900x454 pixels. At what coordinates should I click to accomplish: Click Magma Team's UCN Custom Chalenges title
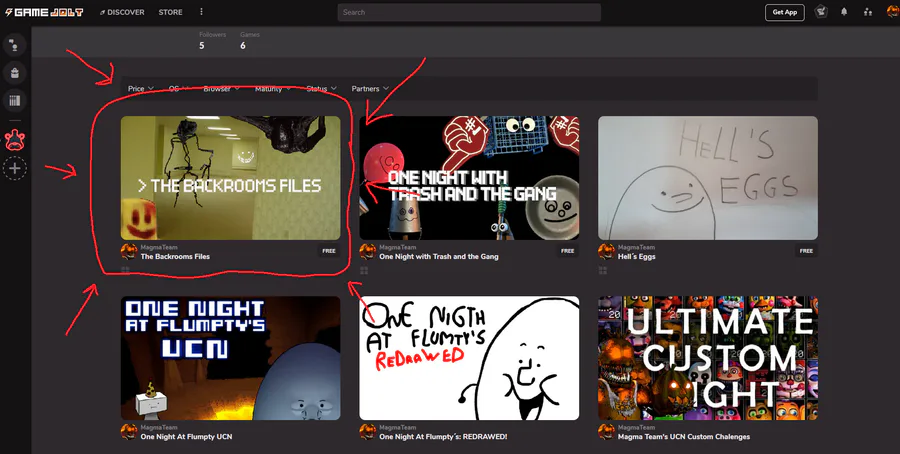[x=684, y=437]
